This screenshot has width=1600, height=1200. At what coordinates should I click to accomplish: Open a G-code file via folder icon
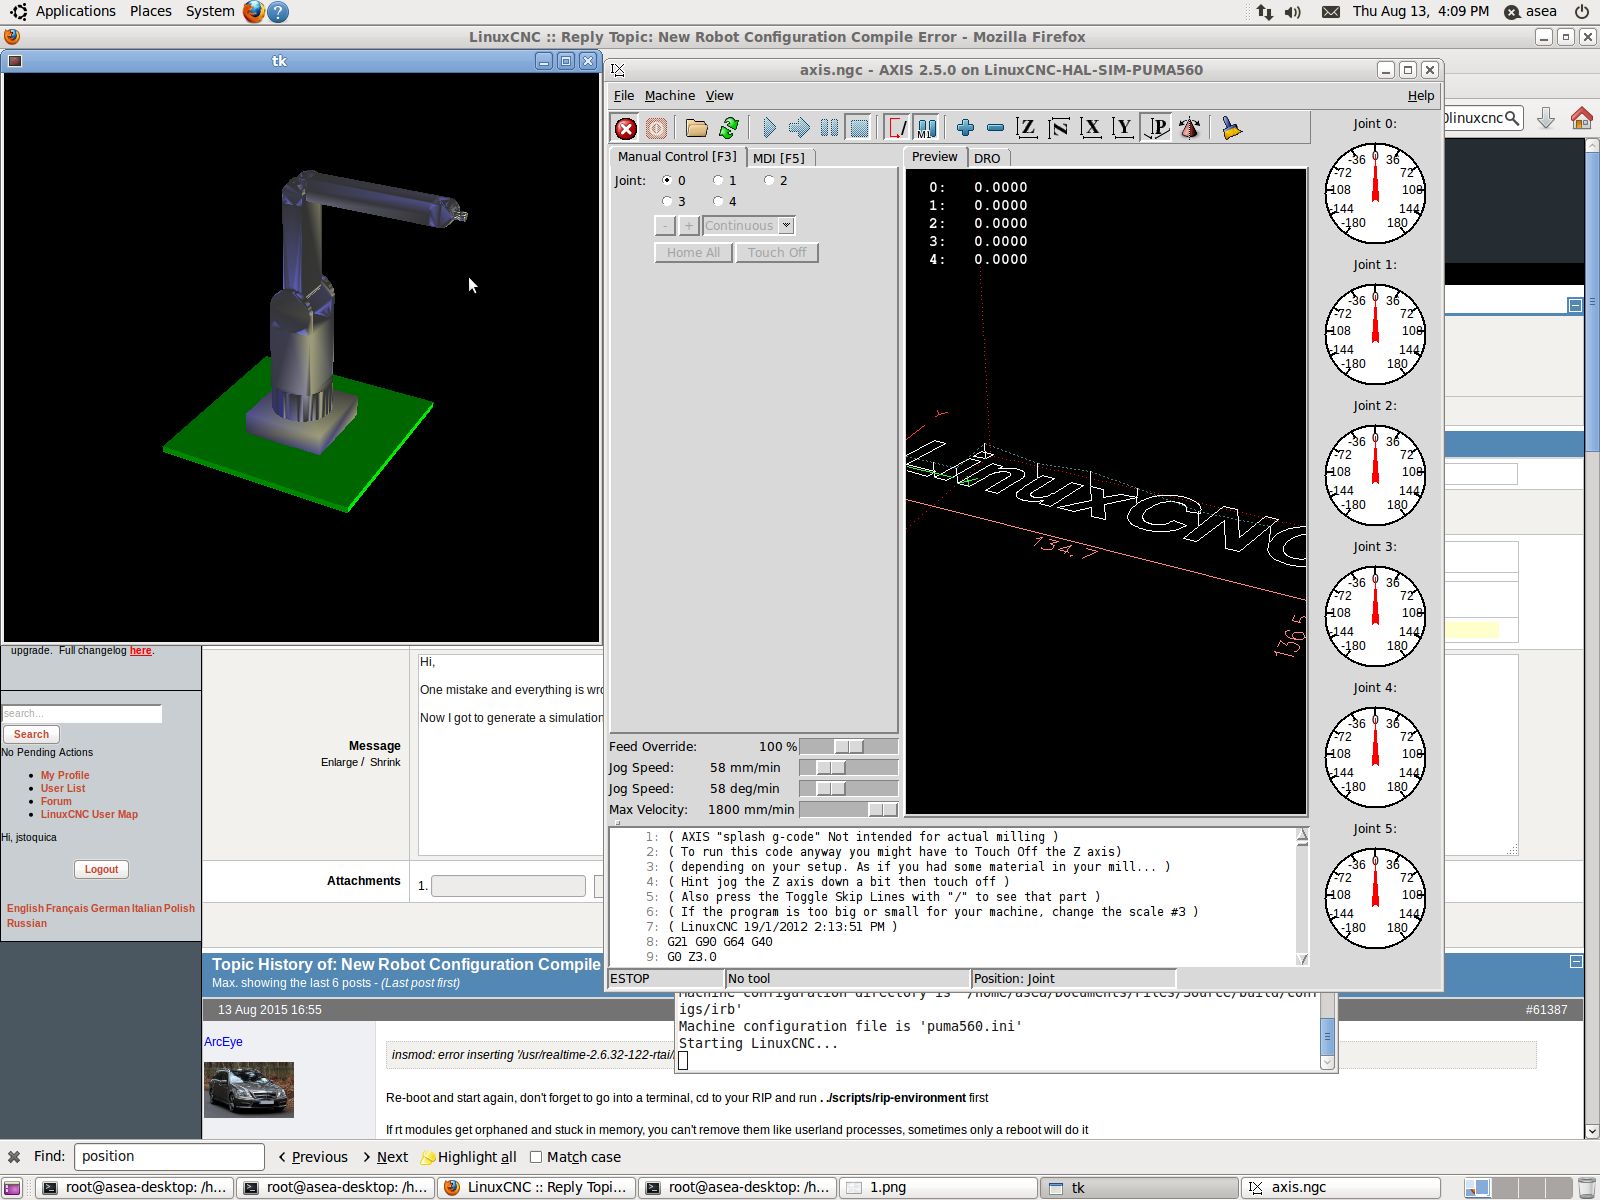697,128
